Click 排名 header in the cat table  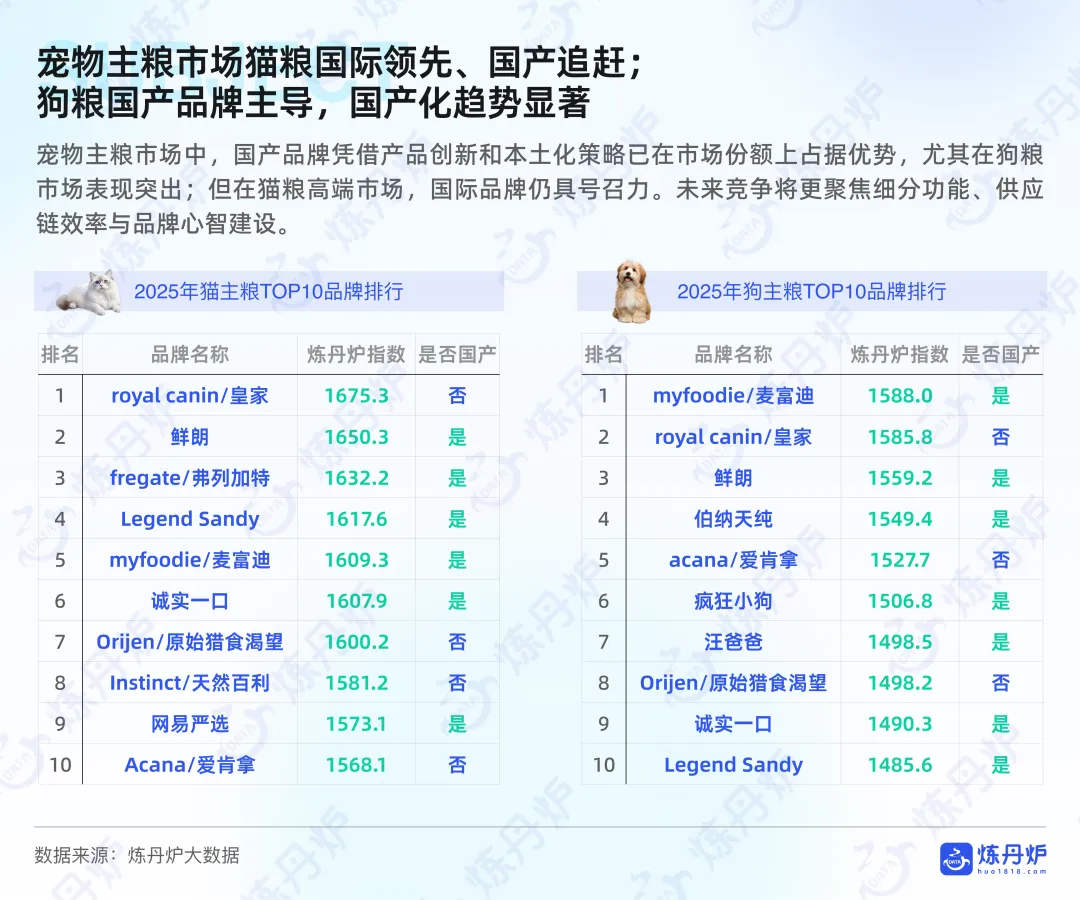[60, 355]
